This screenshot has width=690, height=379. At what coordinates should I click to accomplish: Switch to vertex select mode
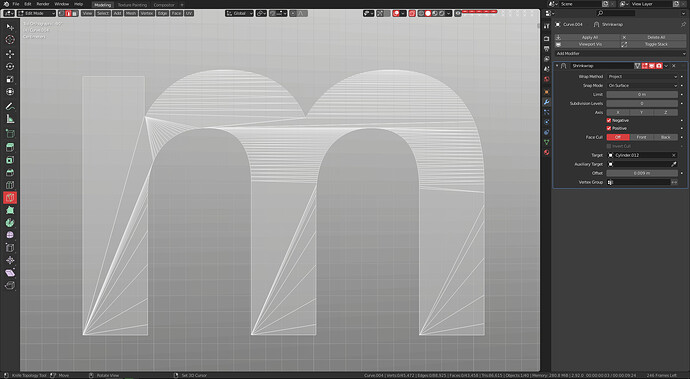point(62,13)
